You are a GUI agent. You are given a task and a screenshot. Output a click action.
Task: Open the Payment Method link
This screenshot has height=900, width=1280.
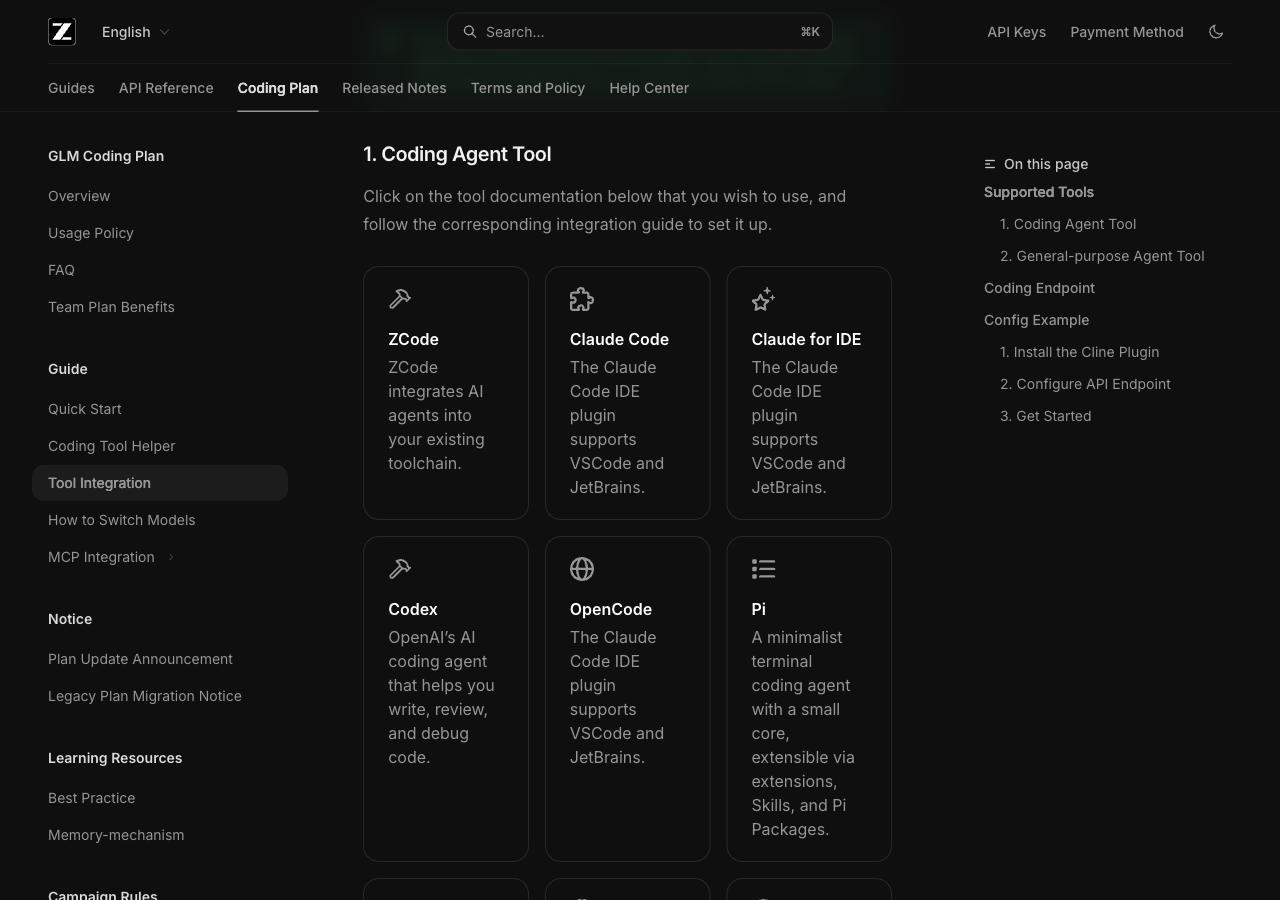pos(1127,32)
